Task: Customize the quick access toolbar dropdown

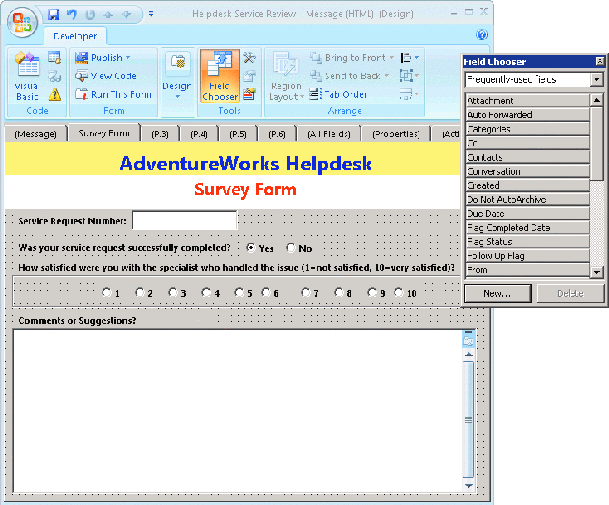Action: click(x=151, y=14)
